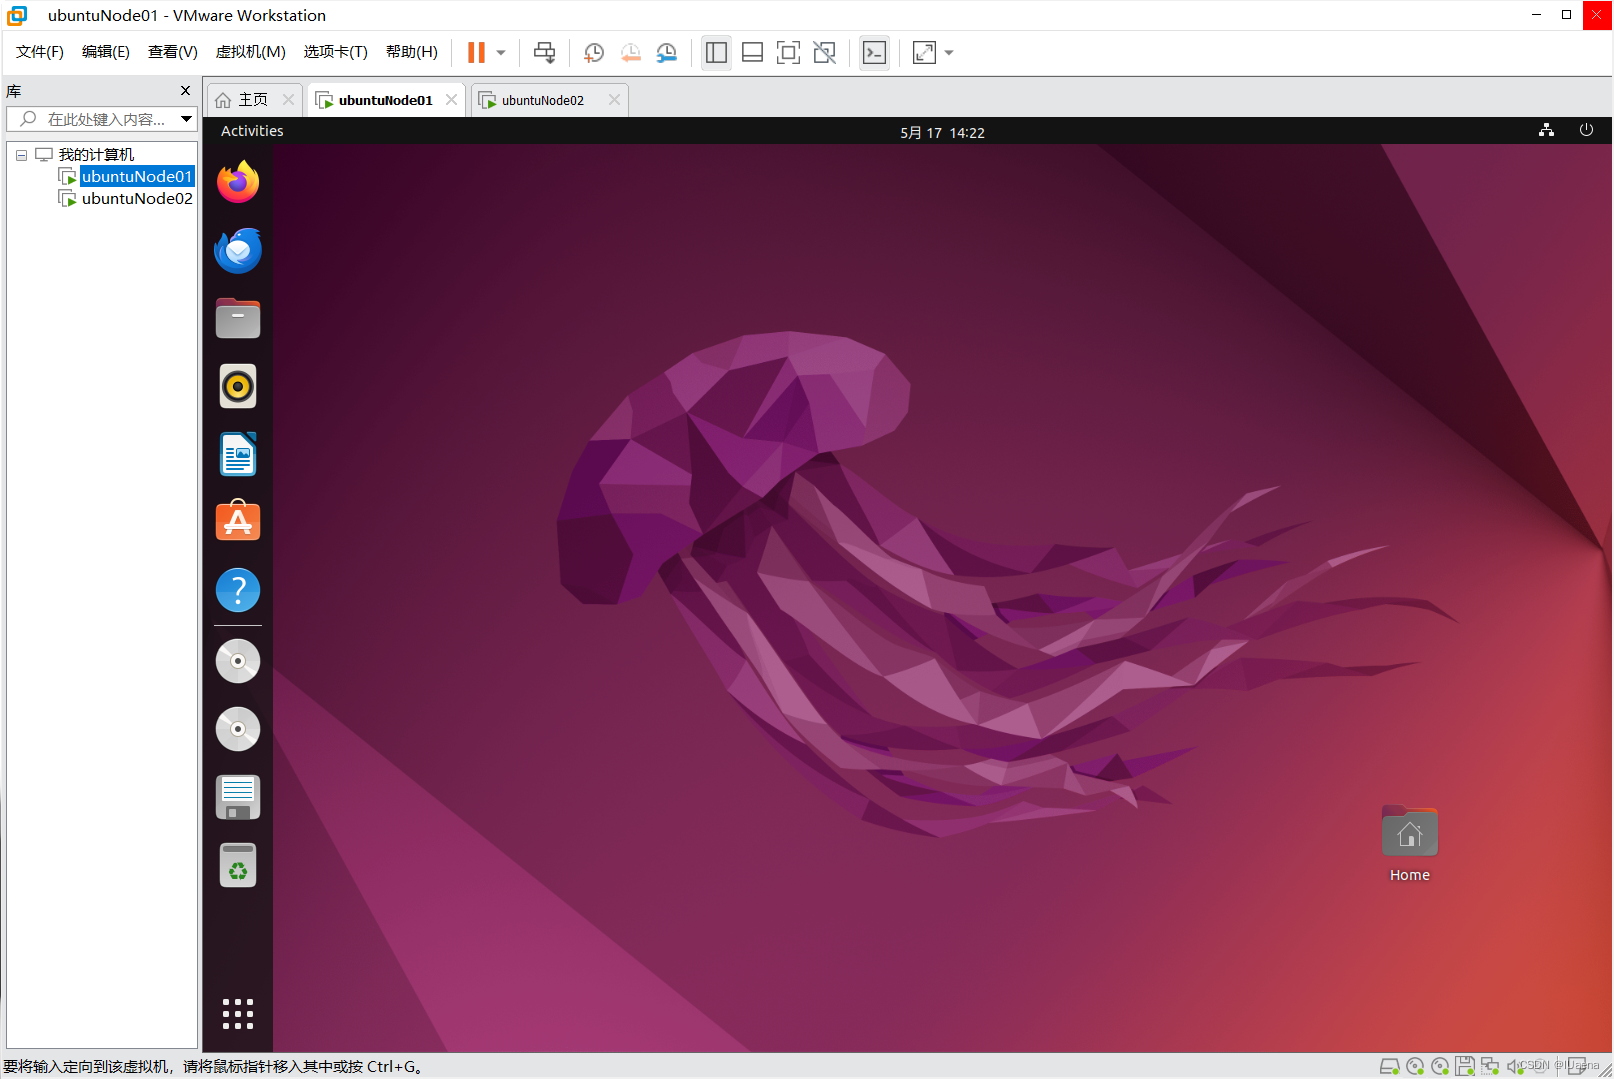Close the ubuntuNode02 tab
Image resolution: width=1614 pixels, height=1079 pixels.
coord(614,99)
